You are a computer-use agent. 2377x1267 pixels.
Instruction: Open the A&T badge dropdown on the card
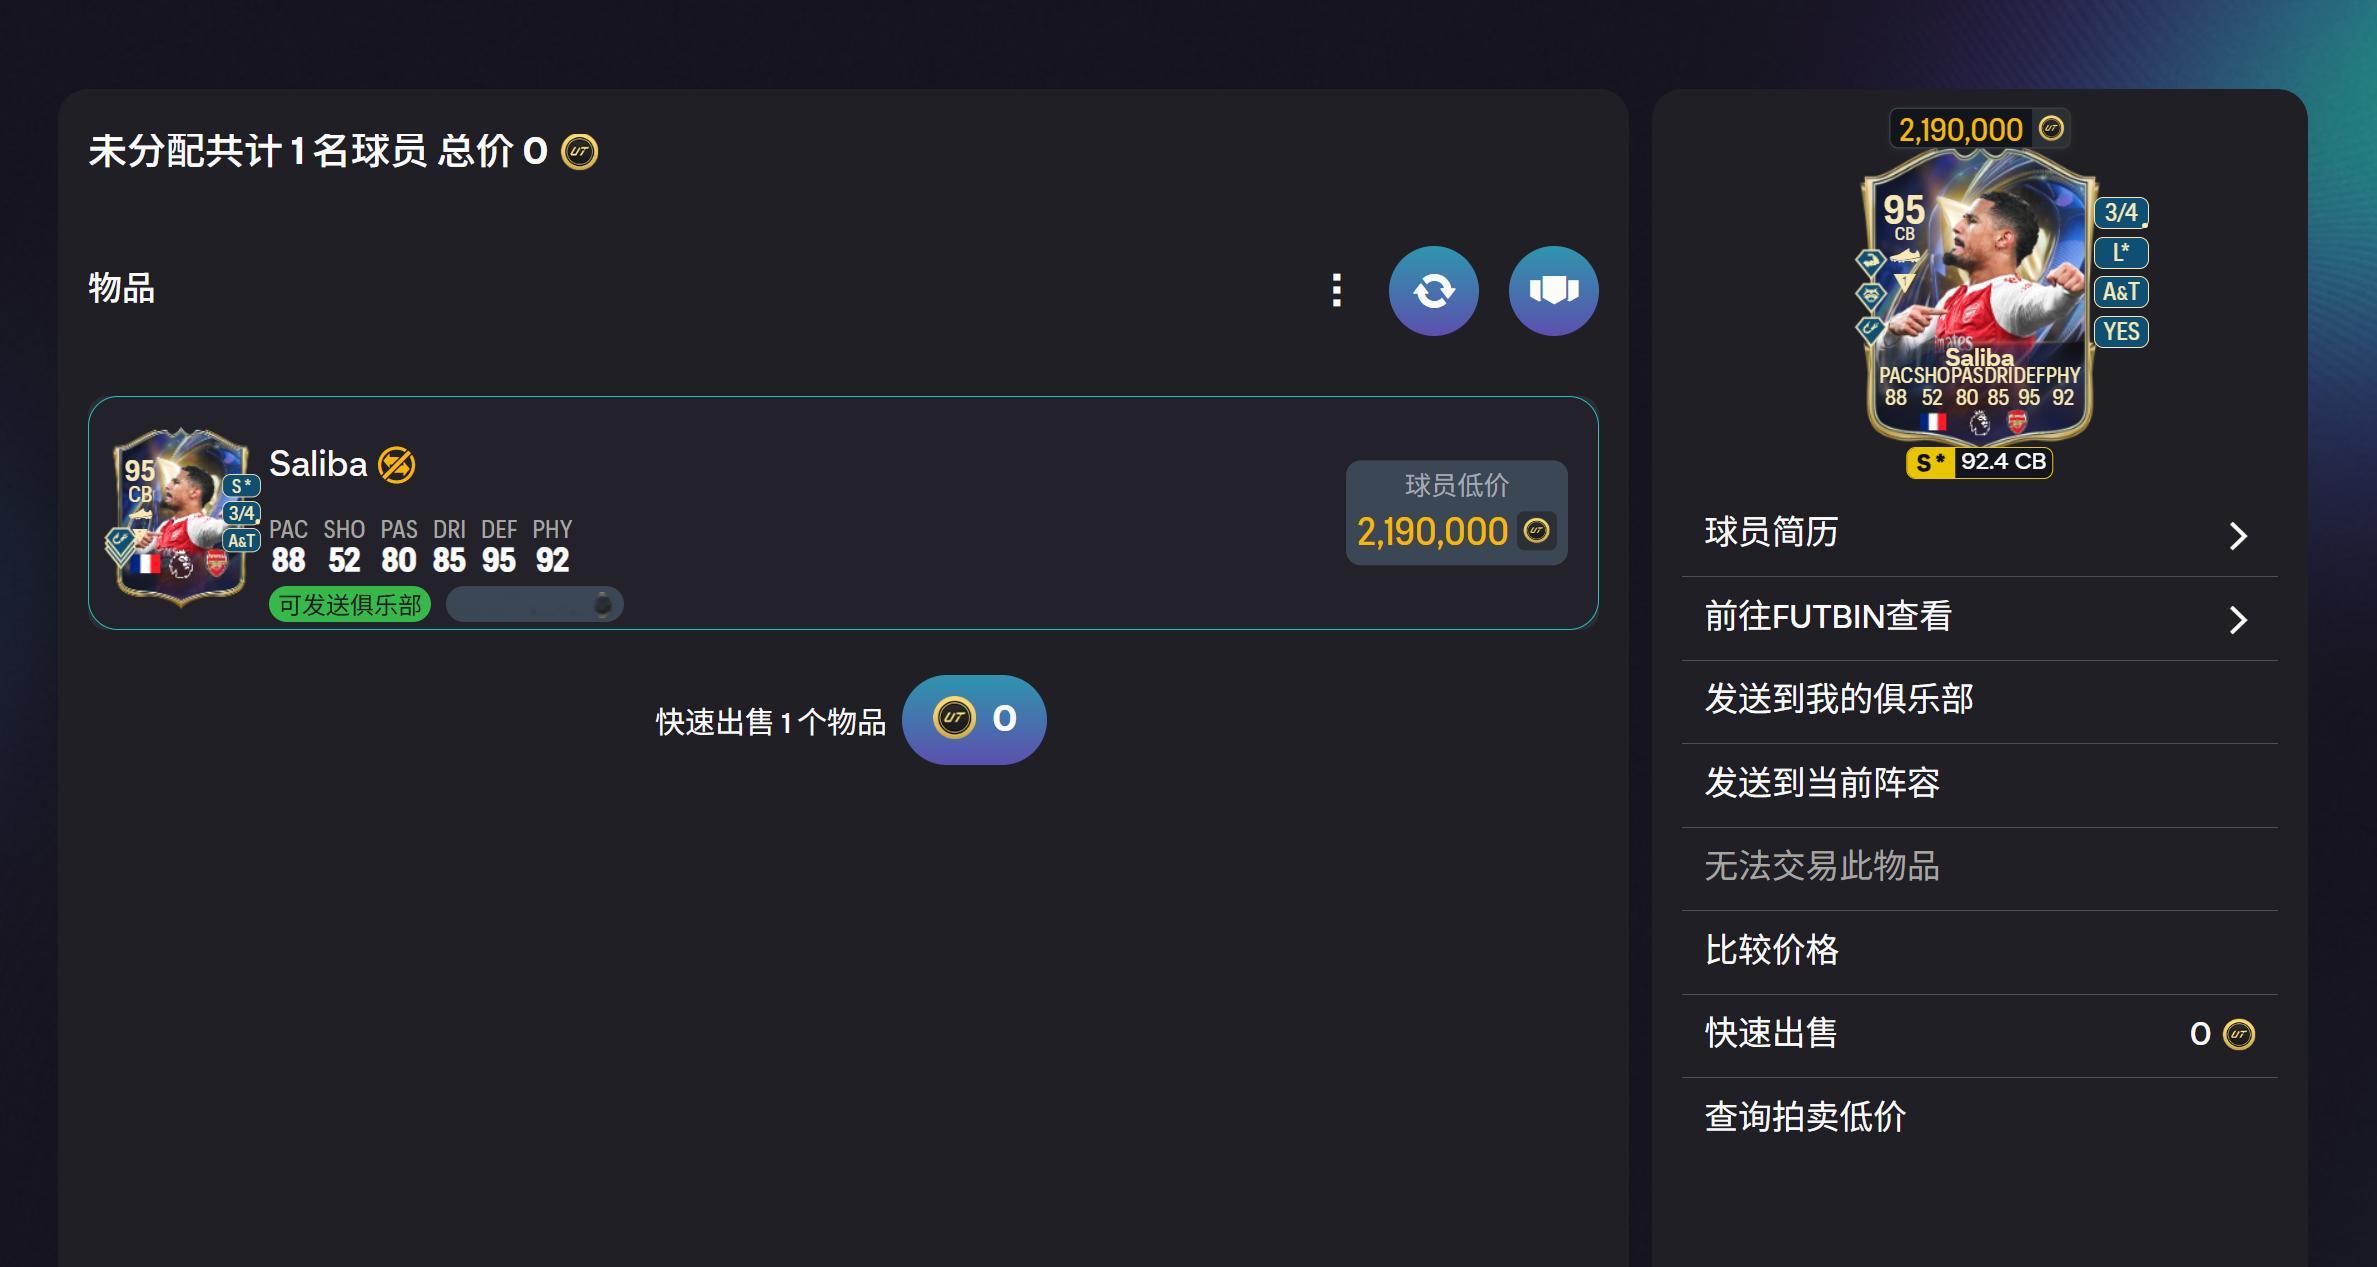(x=2124, y=292)
